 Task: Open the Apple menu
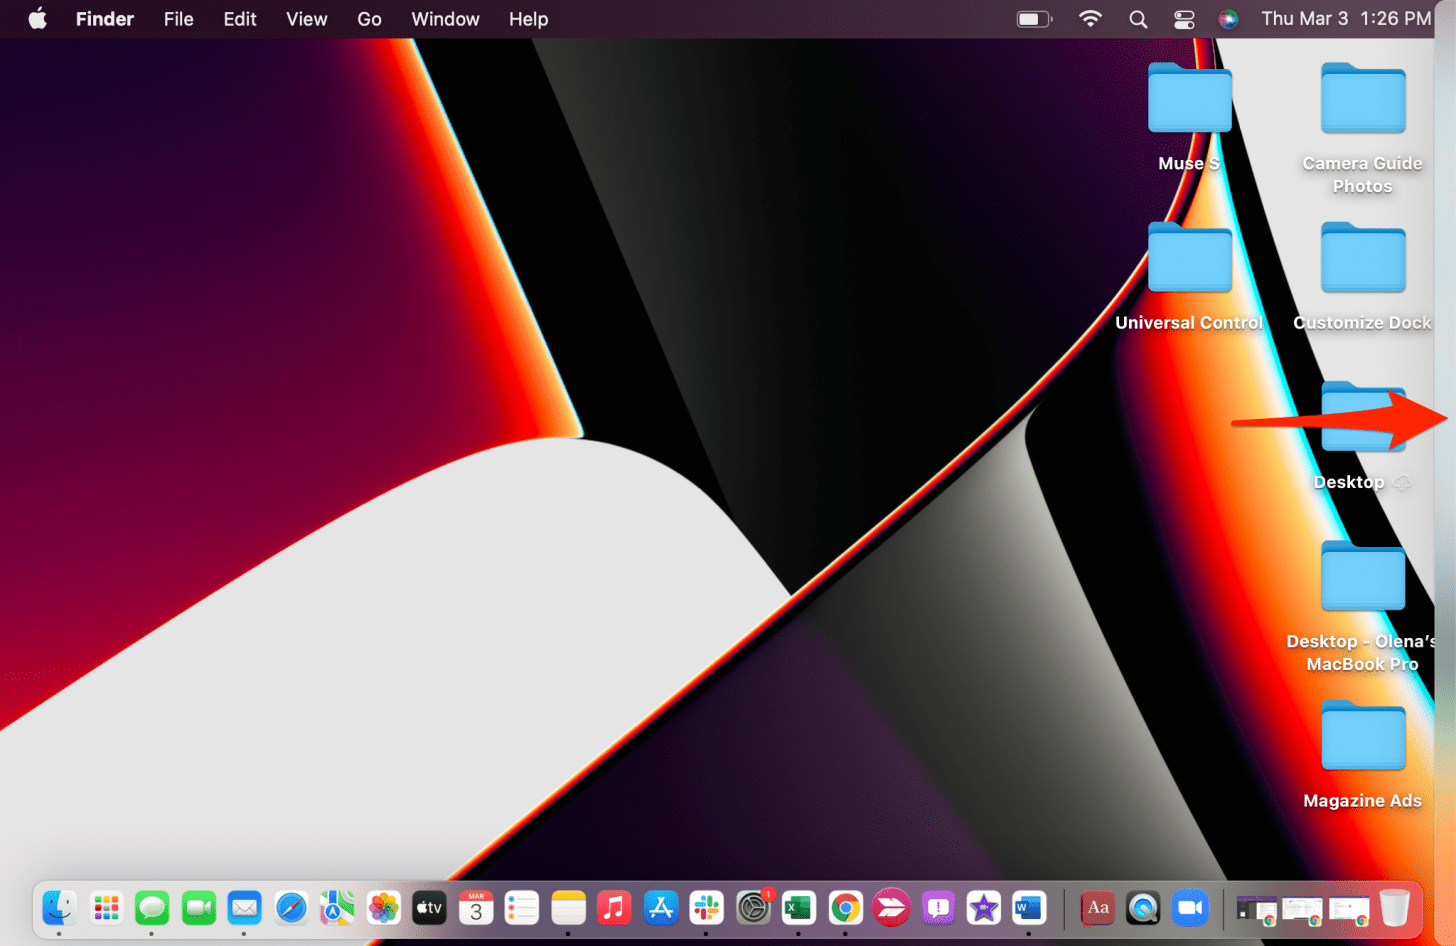click(37, 18)
